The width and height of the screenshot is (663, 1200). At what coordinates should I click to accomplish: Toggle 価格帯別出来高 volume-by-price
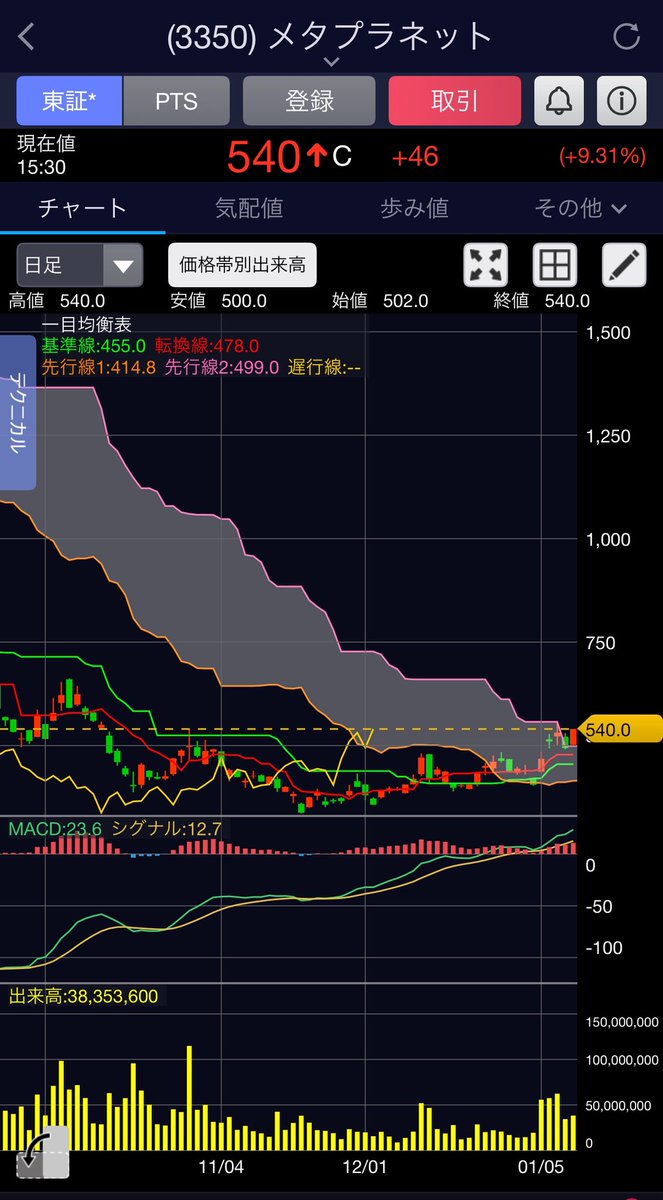(242, 266)
